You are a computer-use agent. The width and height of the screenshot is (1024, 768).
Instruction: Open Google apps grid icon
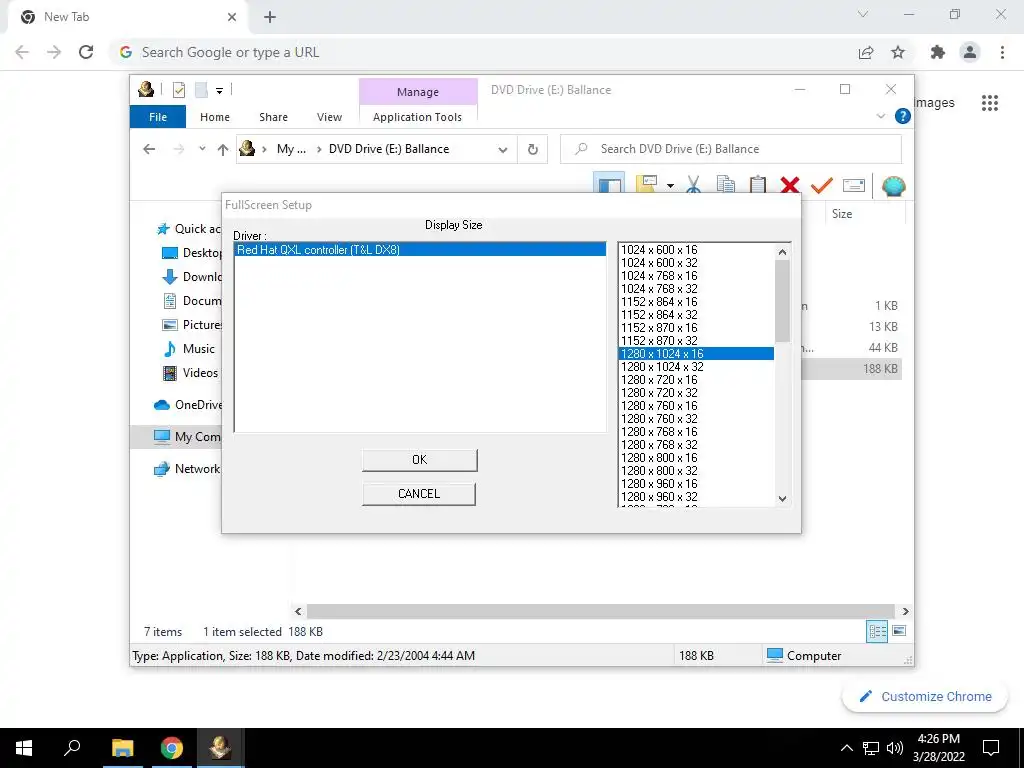990,103
